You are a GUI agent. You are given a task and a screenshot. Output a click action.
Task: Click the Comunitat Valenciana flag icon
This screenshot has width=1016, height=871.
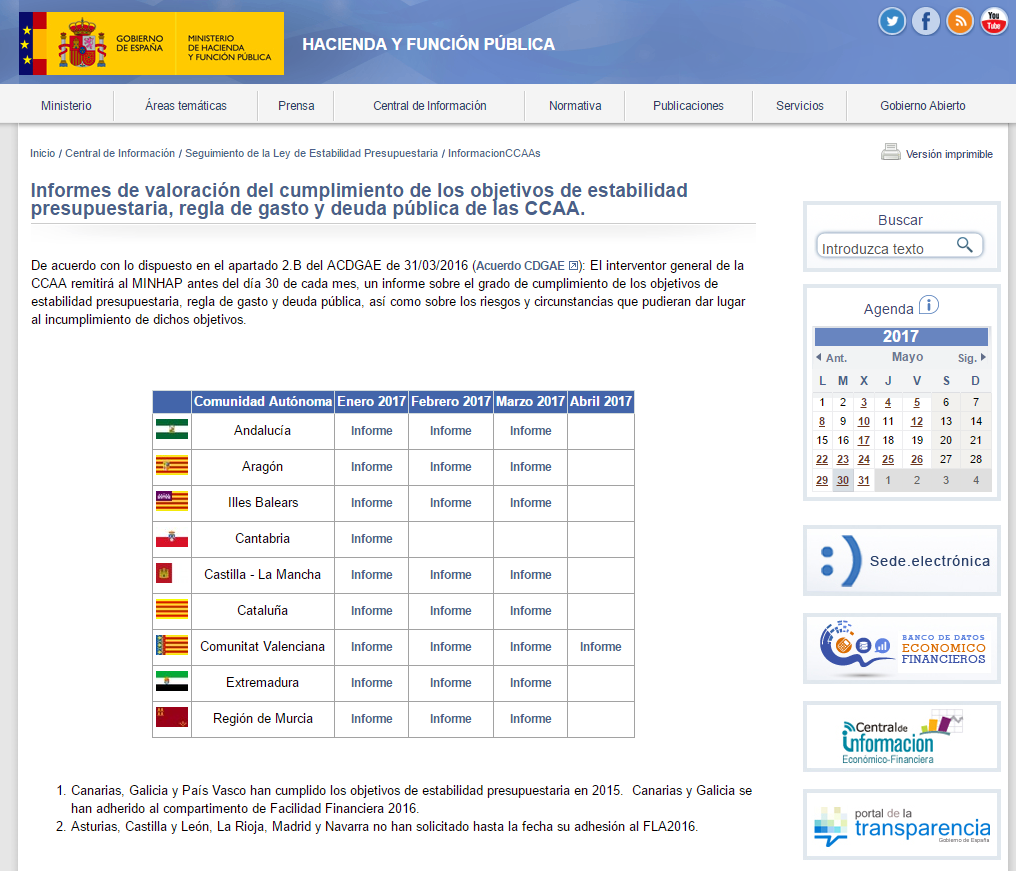172,645
